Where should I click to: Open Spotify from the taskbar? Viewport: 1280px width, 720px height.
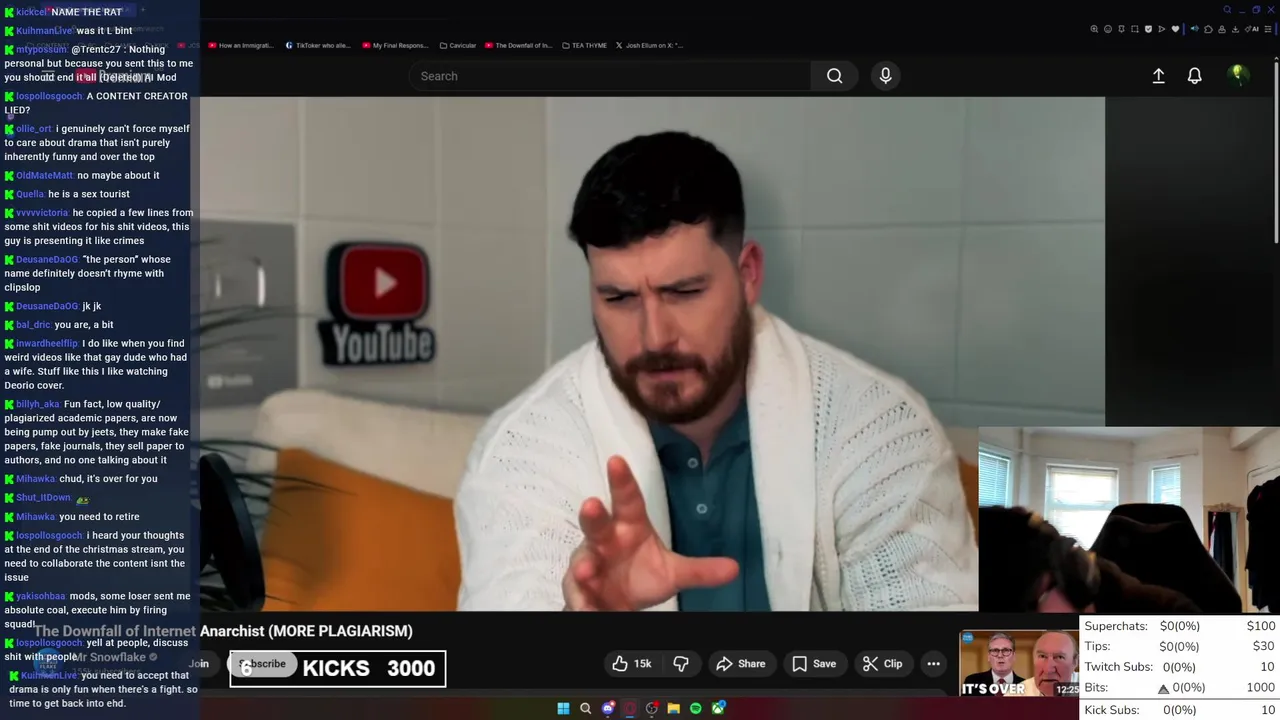(x=696, y=708)
